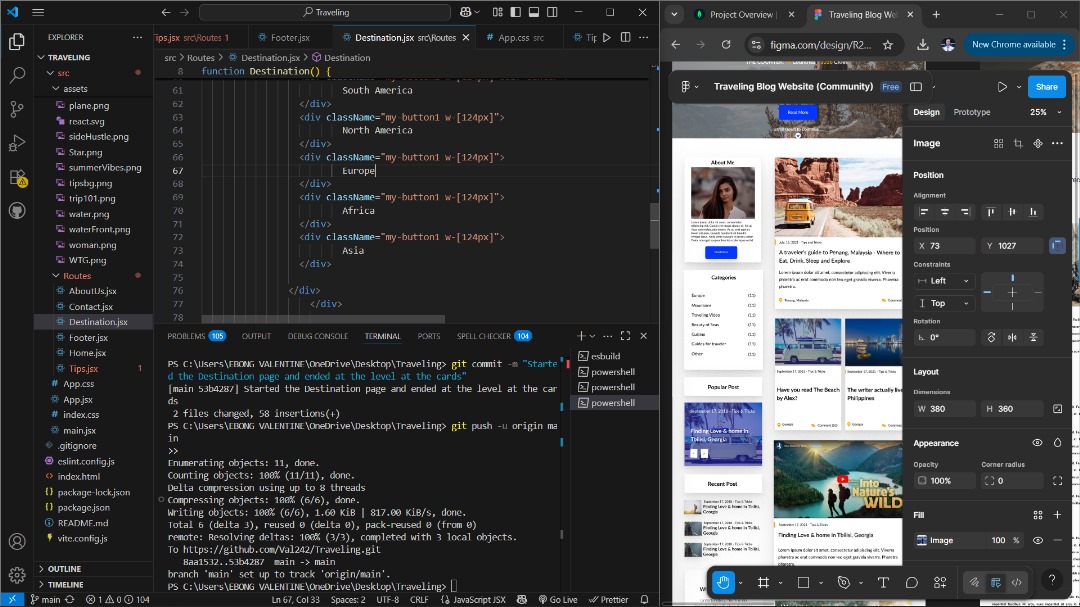1080x607 pixels.
Task: Open the Actions tool in Figma toolbar
Action: click(x=940, y=582)
